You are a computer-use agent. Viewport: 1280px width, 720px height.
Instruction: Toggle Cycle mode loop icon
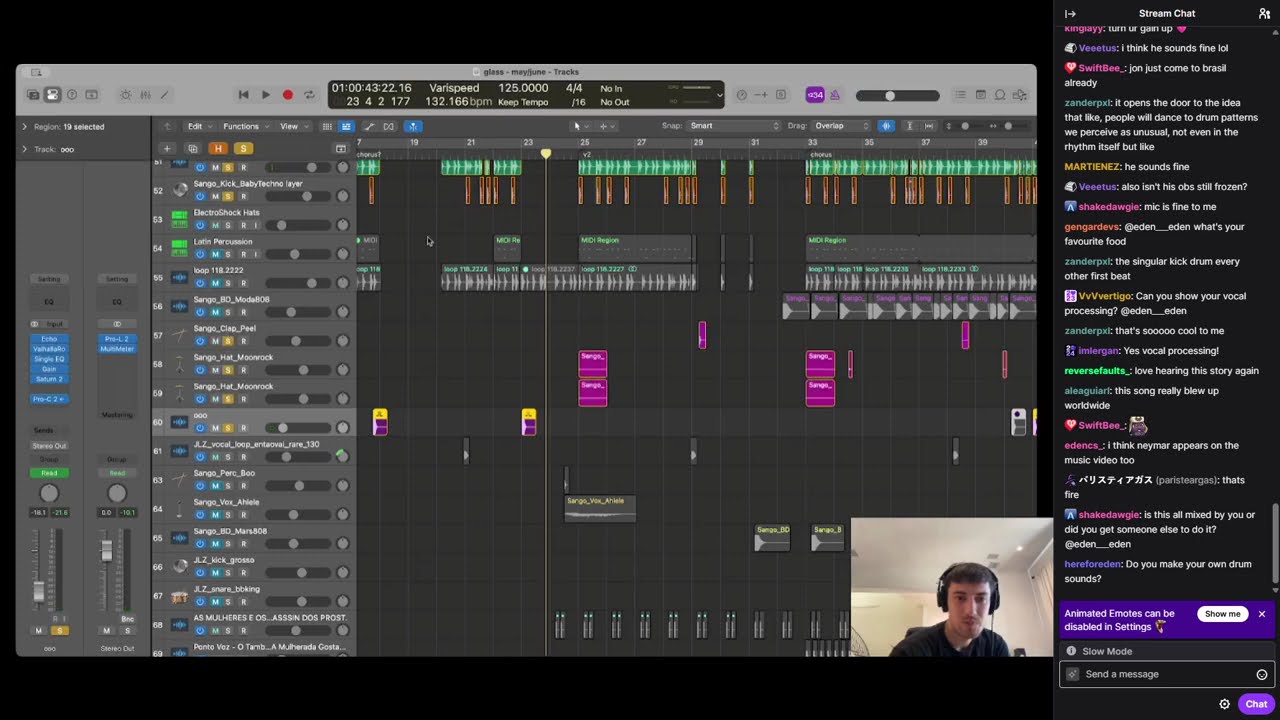[x=309, y=95]
